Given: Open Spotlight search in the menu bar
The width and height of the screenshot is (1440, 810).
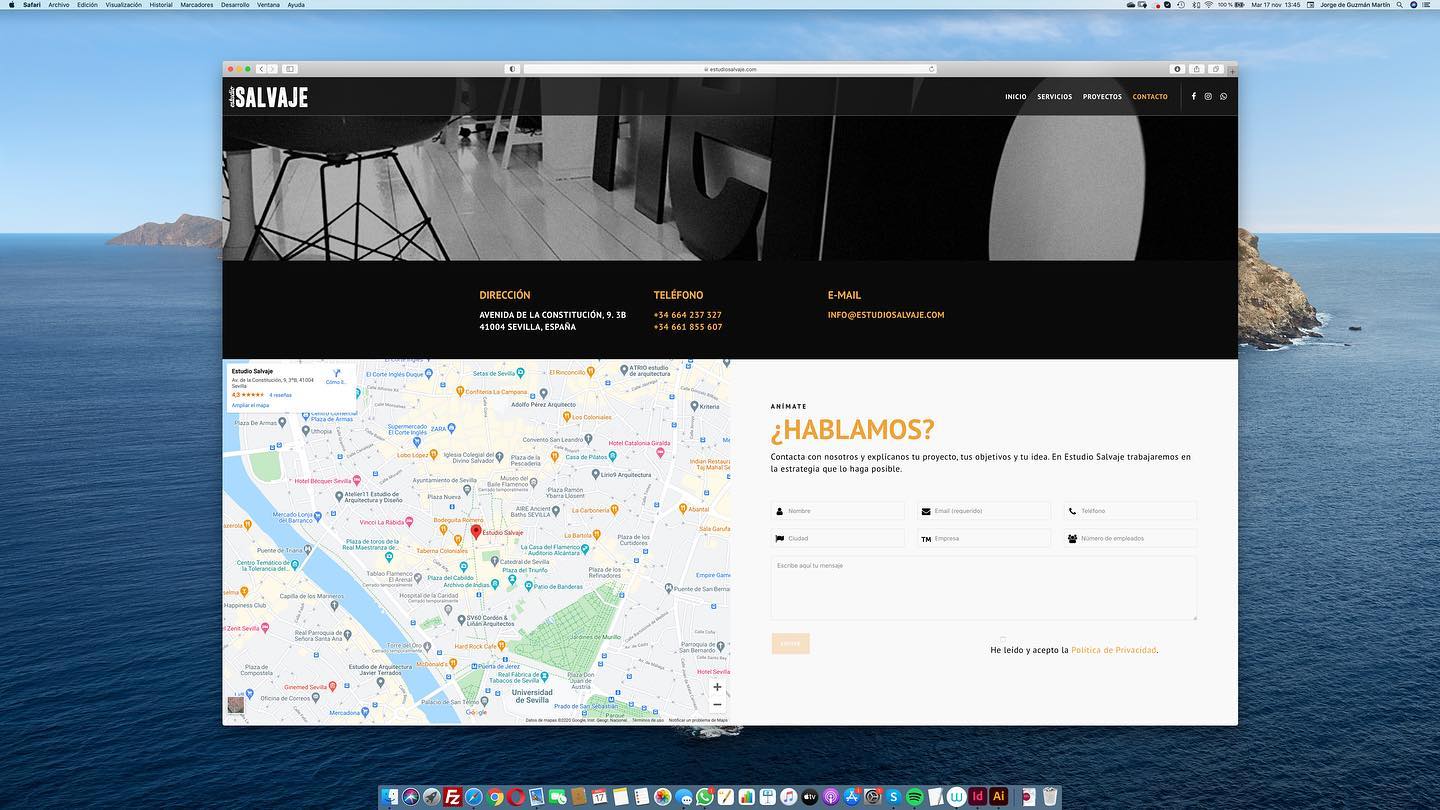Looking at the screenshot, I should pos(1400,5).
